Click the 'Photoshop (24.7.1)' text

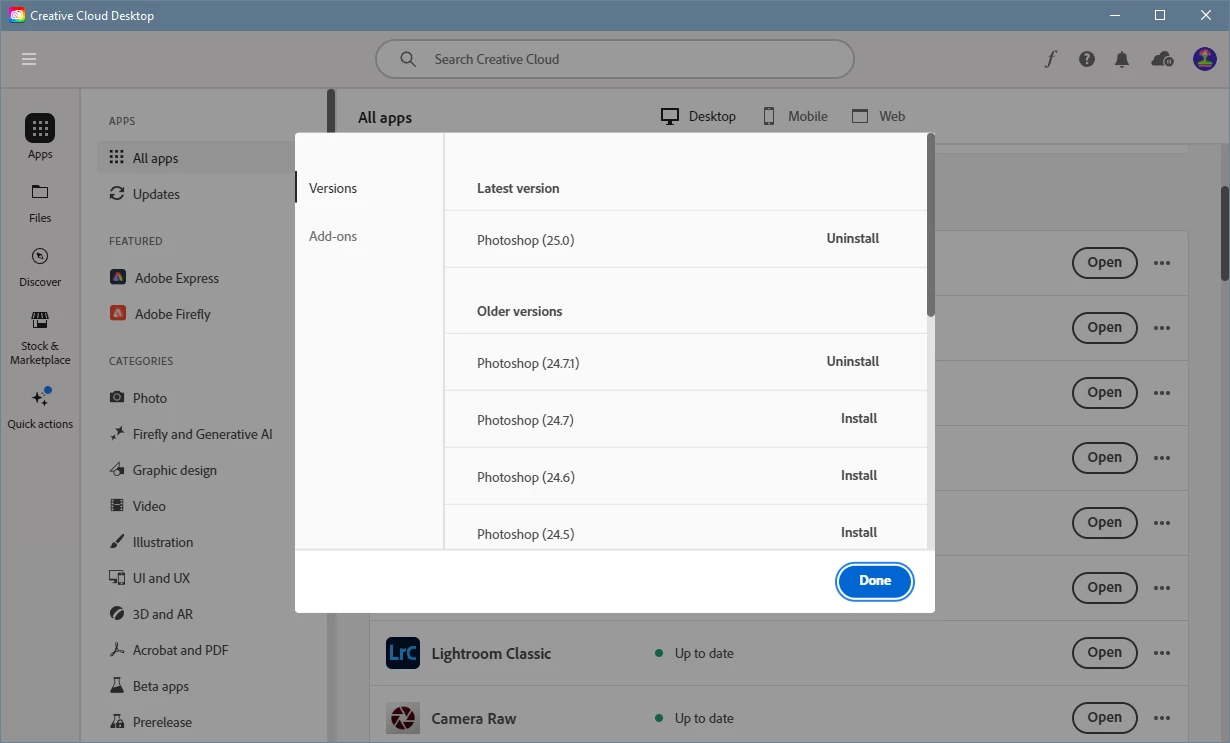click(x=528, y=363)
